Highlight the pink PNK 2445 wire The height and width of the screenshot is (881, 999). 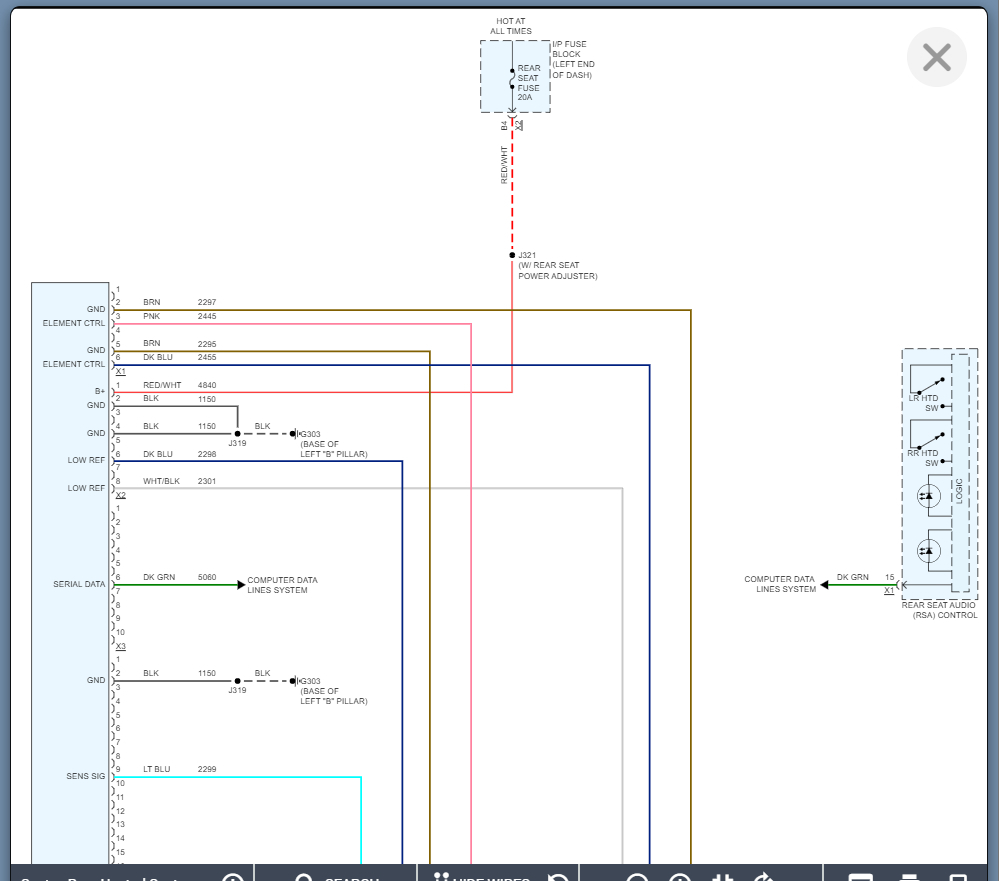[x=300, y=324]
